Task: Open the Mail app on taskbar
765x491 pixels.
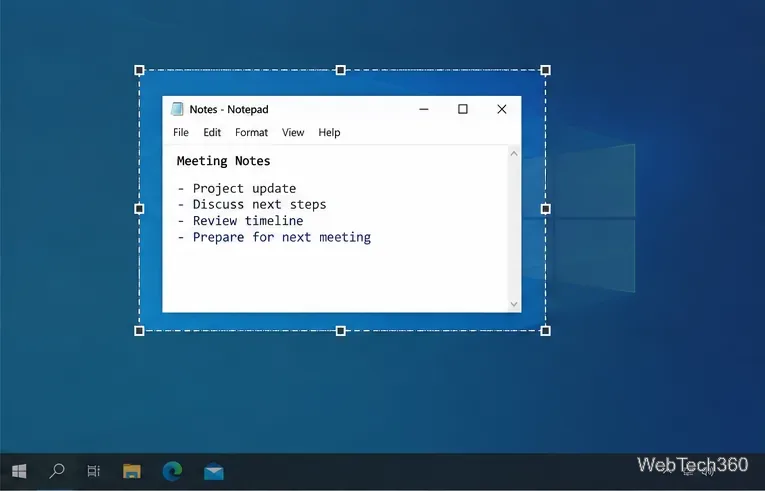Action: click(x=214, y=471)
